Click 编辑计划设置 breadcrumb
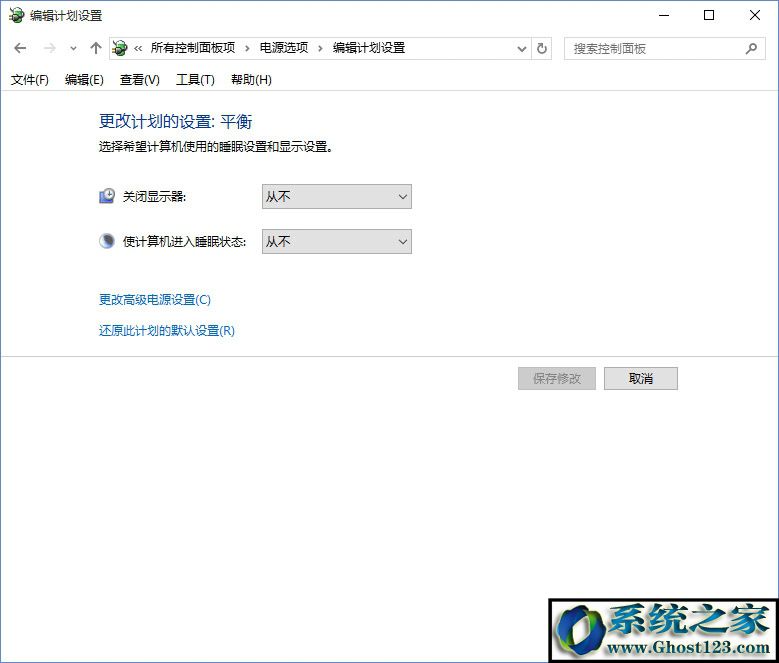 pyautogui.click(x=369, y=48)
